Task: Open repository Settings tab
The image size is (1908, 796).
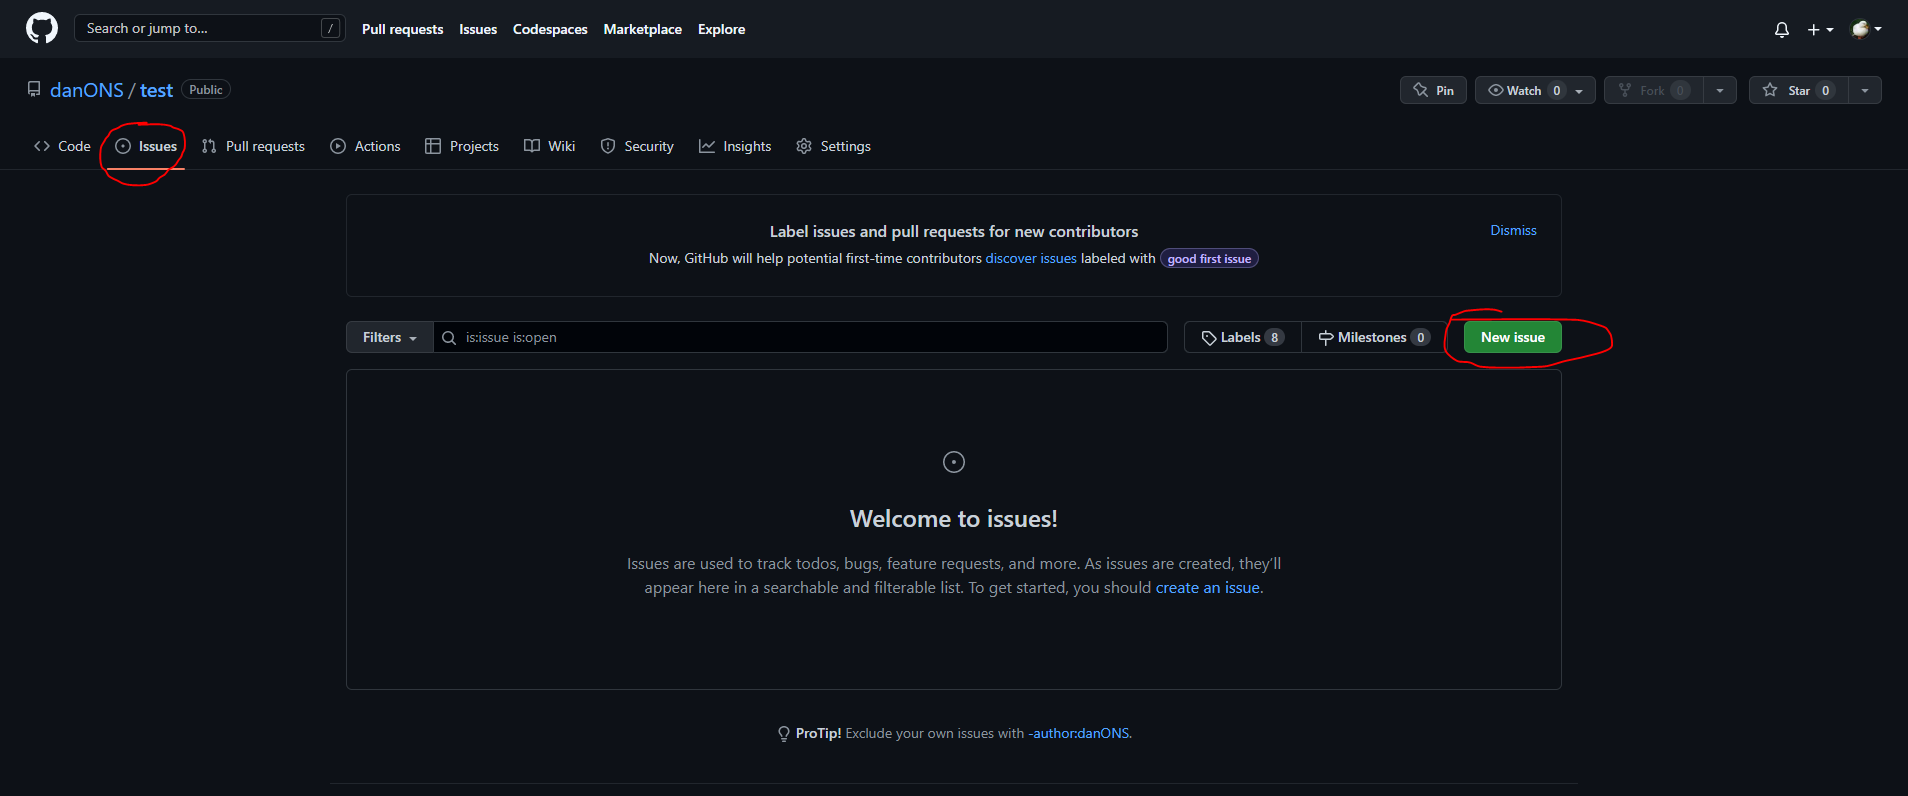Action: pos(833,146)
